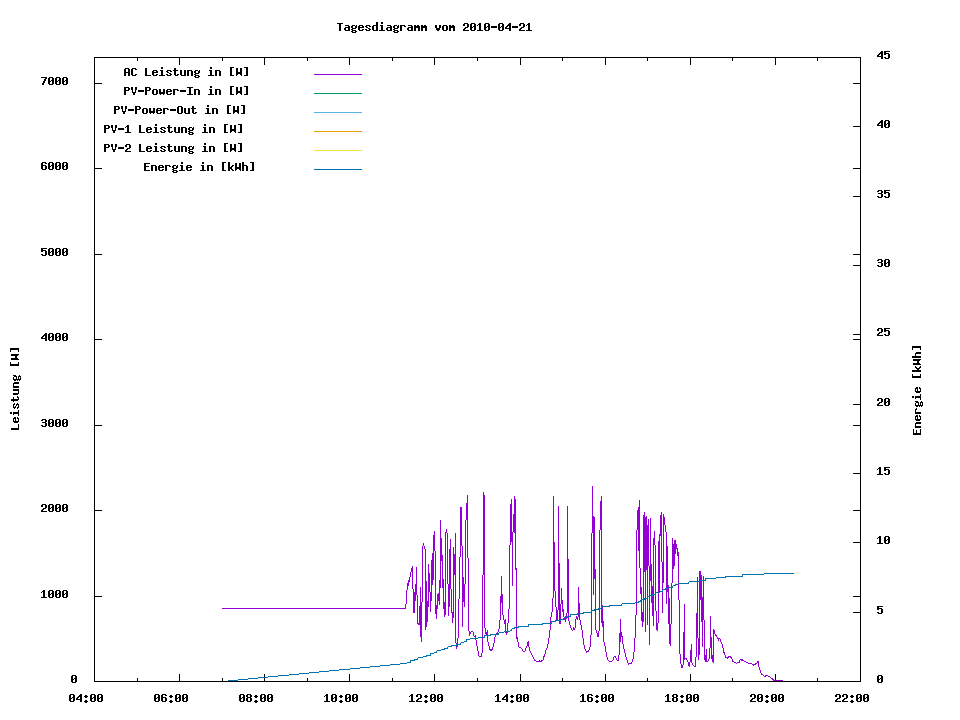Click the purple line sample beside AC Leistung
The image size is (960, 720).
point(337,74)
